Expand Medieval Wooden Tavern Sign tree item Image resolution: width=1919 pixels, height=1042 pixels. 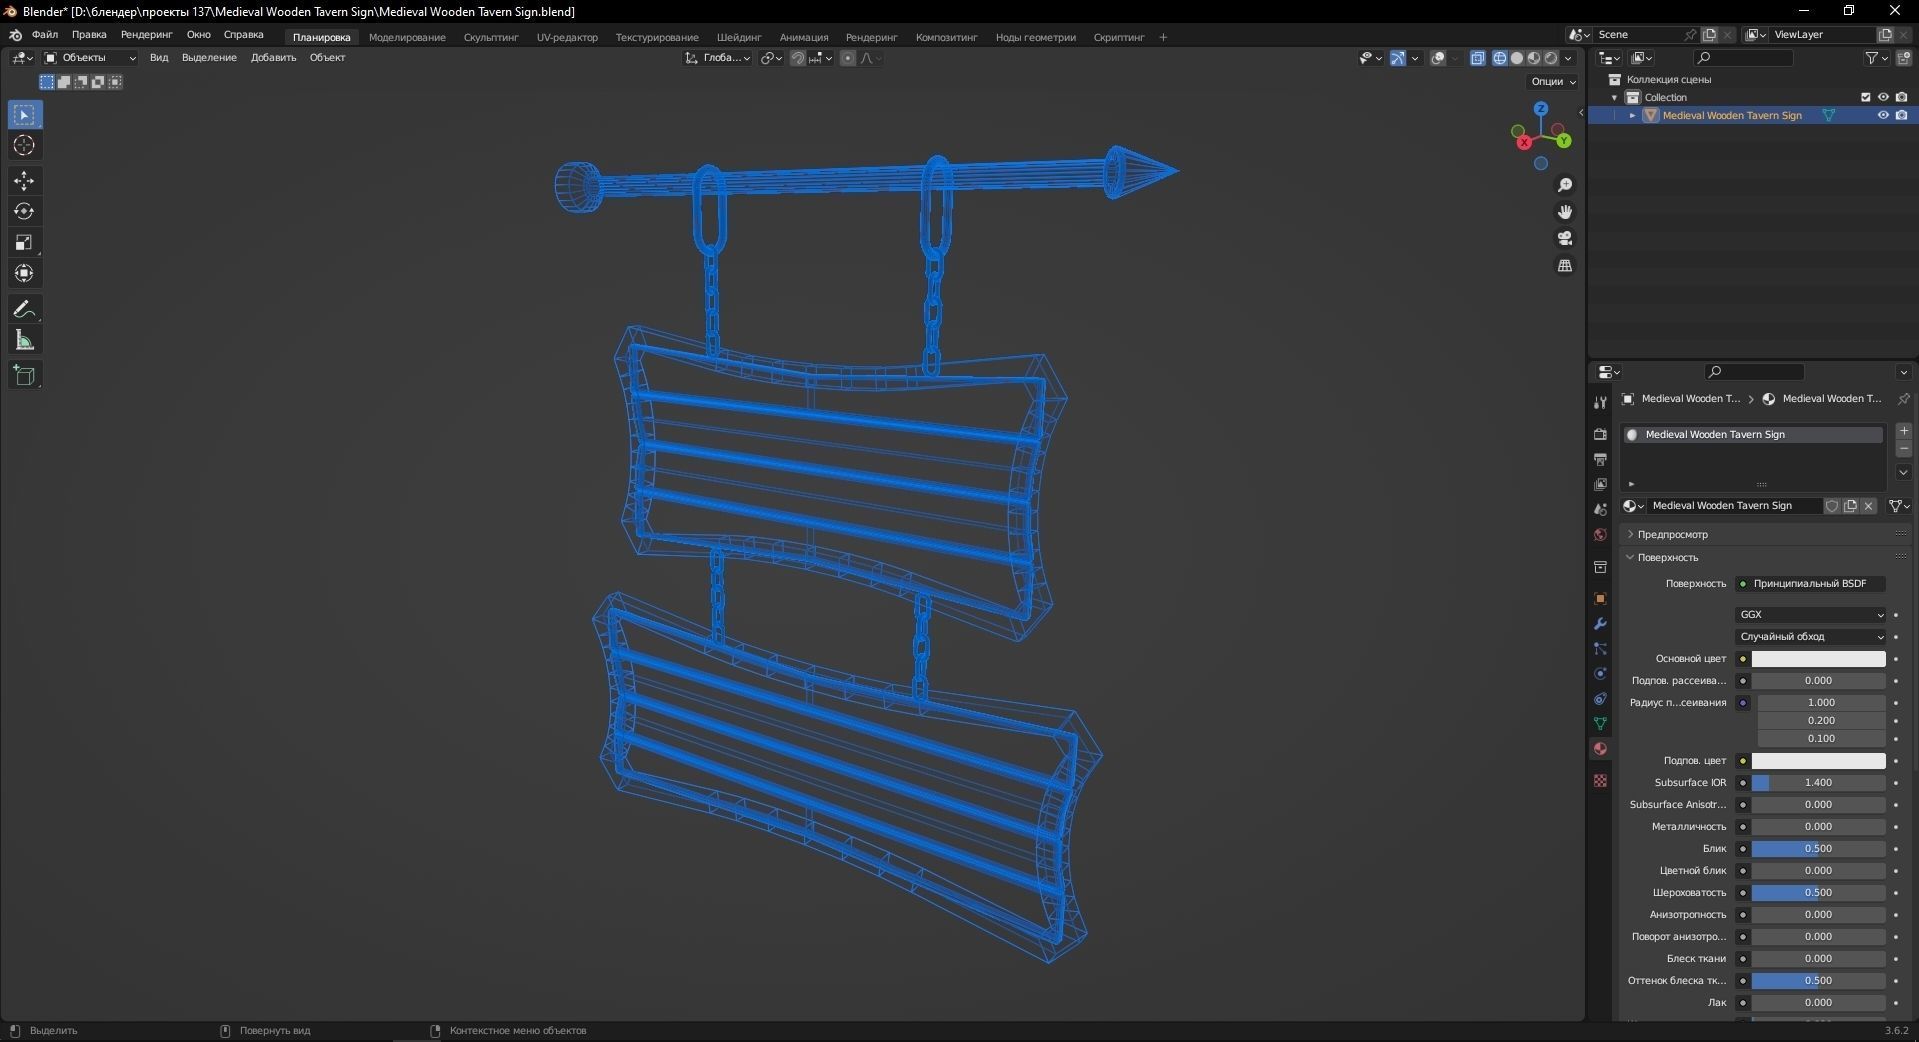[x=1632, y=116]
